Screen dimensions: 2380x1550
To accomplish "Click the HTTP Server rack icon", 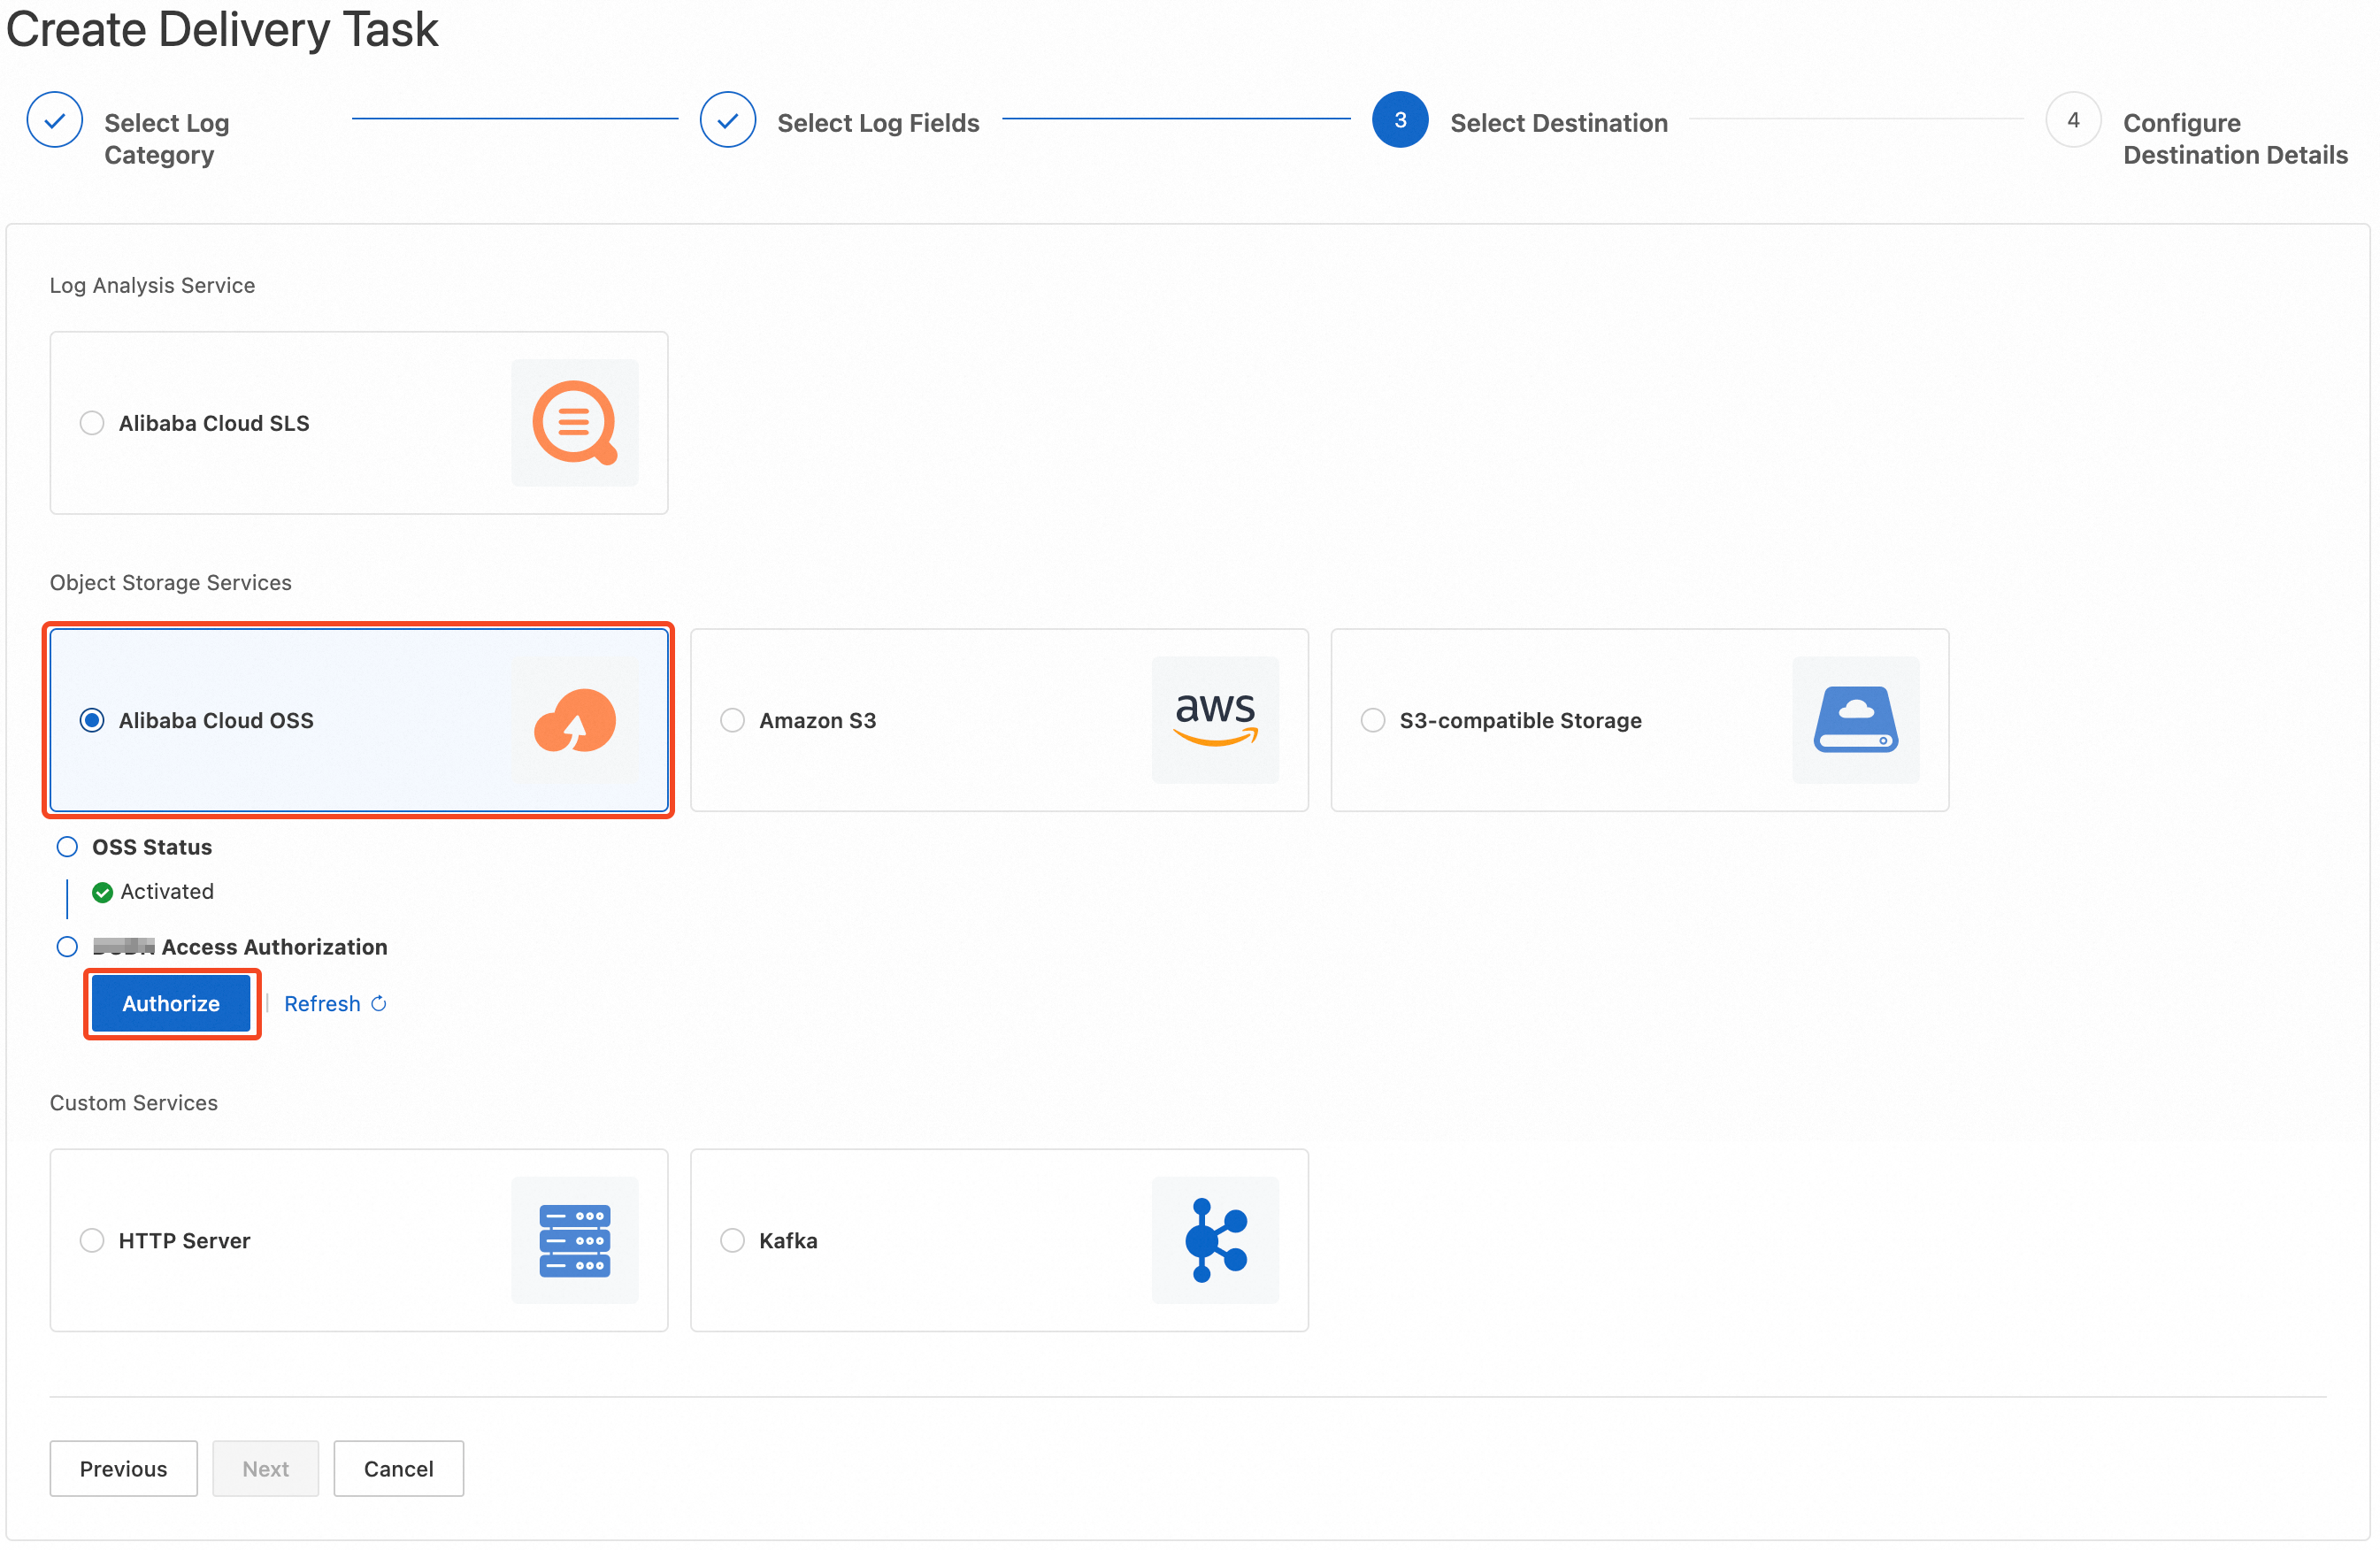I will coord(575,1240).
